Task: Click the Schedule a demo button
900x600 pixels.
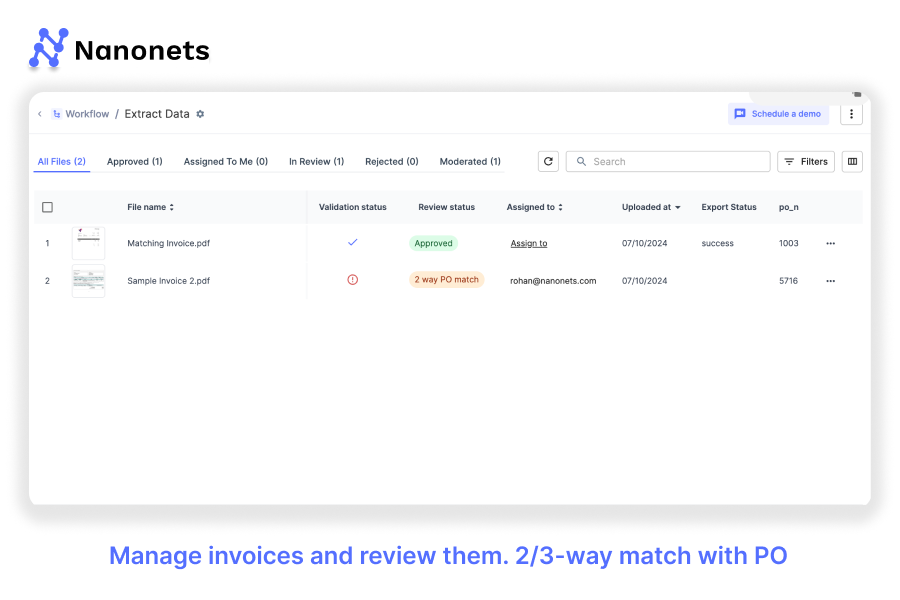Action: (x=778, y=114)
